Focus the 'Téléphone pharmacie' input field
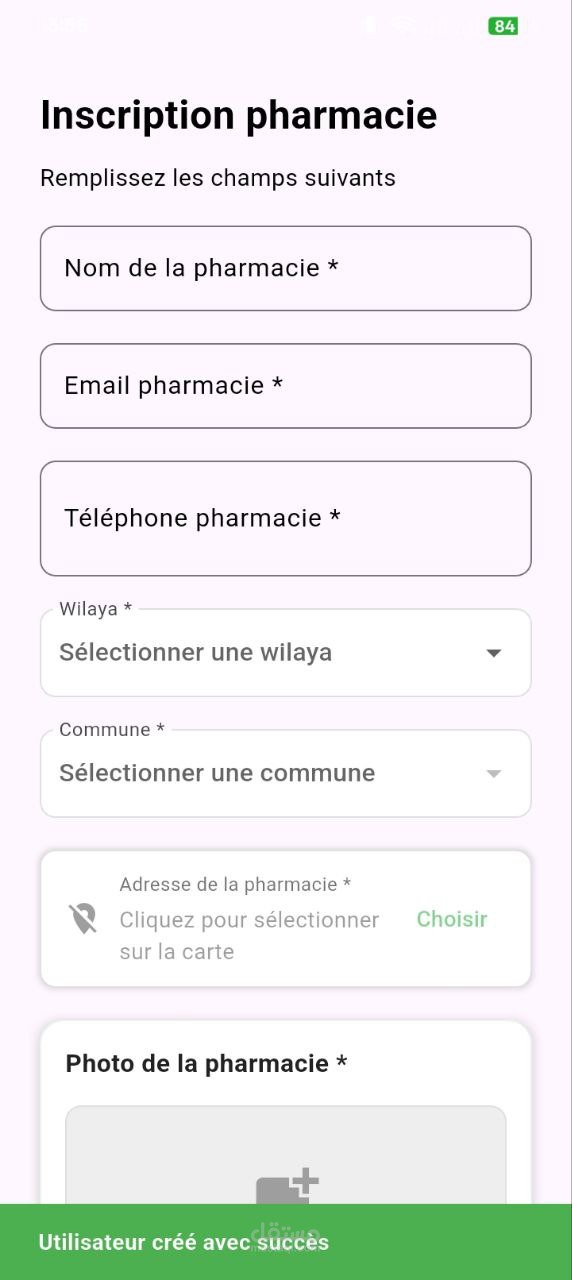 [x=286, y=518]
